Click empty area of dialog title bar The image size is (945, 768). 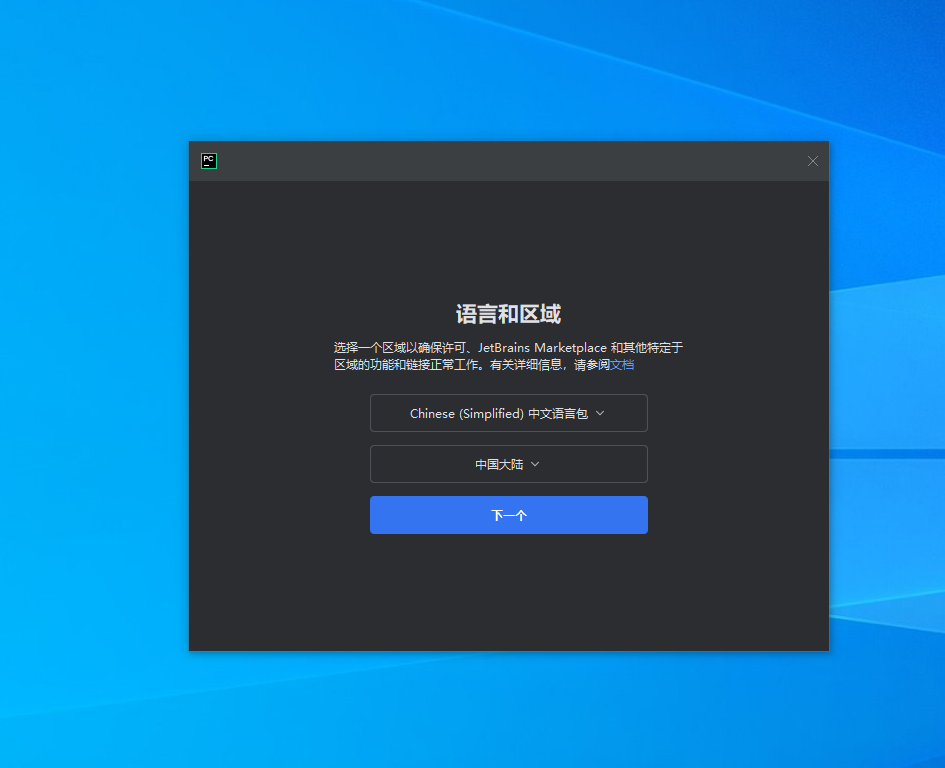(x=500, y=161)
